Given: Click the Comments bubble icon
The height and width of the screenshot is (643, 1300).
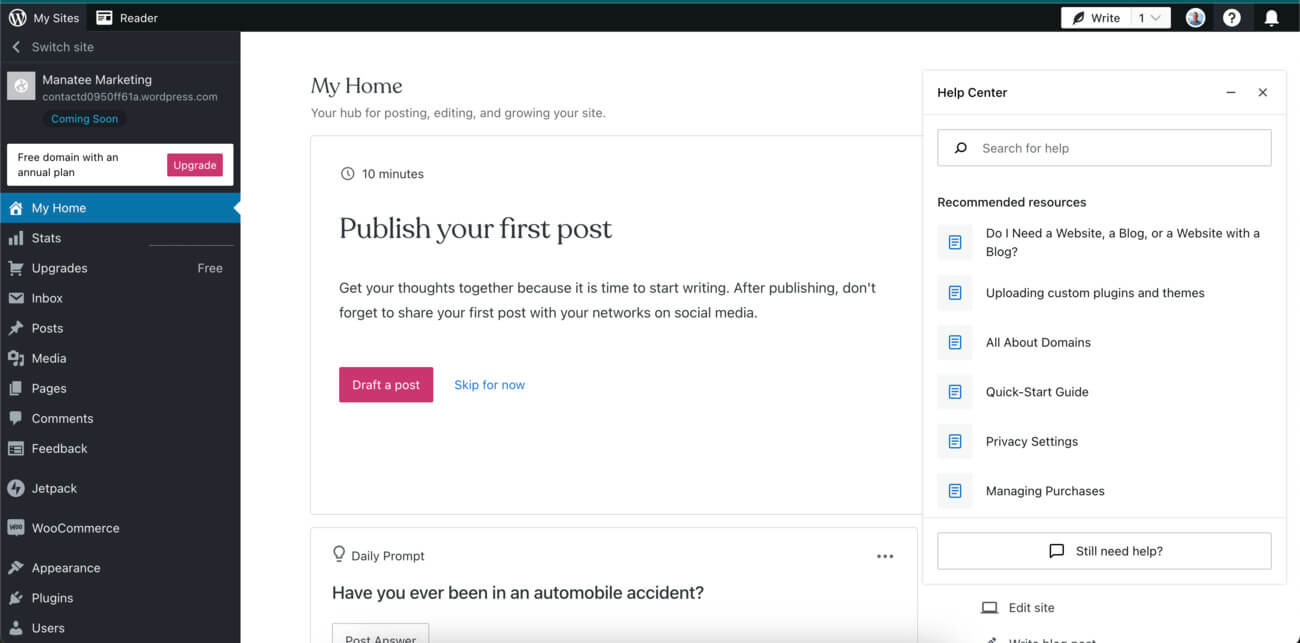Looking at the screenshot, I should click(x=16, y=418).
